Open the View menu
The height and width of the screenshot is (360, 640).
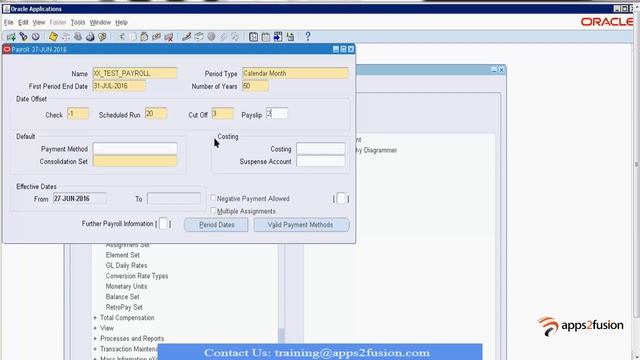[39, 22]
